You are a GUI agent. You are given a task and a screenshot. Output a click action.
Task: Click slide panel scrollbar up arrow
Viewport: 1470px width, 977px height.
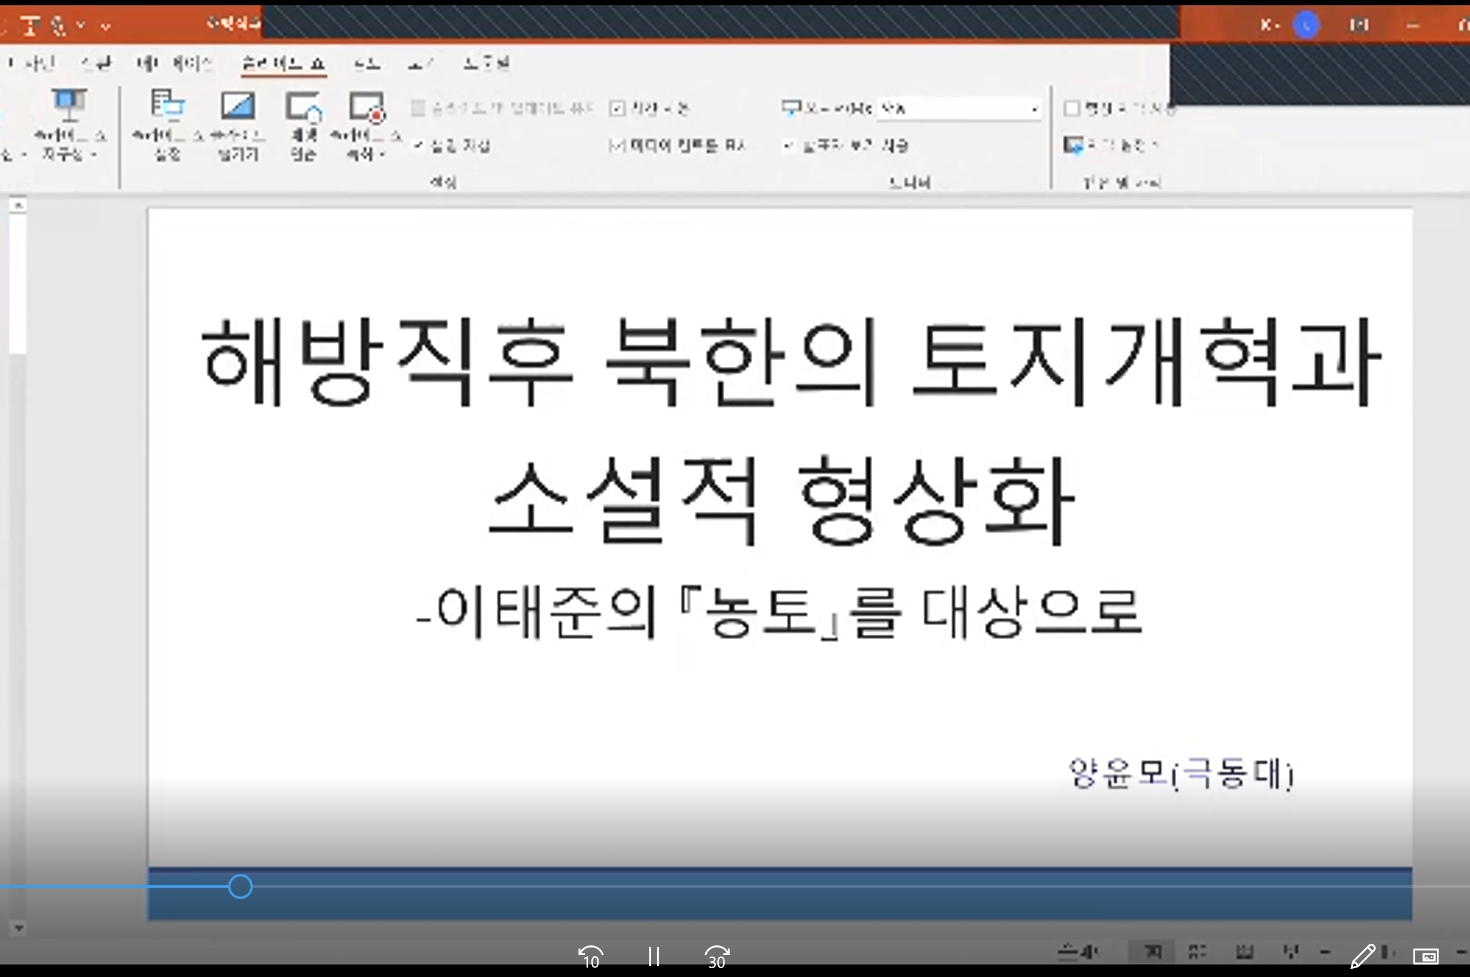[17, 205]
